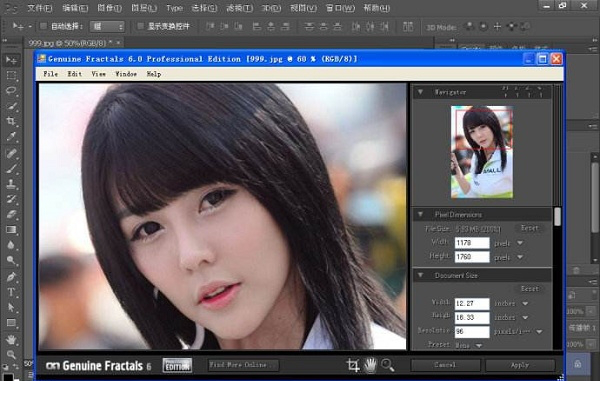Click the Genuine Fractals hand tool icon
The height and width of the screenshot is (396, 600).
click(x=370, y=365)
